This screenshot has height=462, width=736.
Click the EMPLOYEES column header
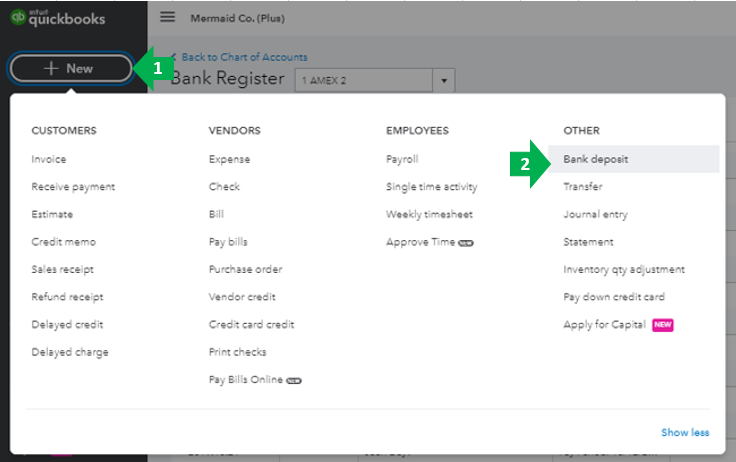click(417, 131)
